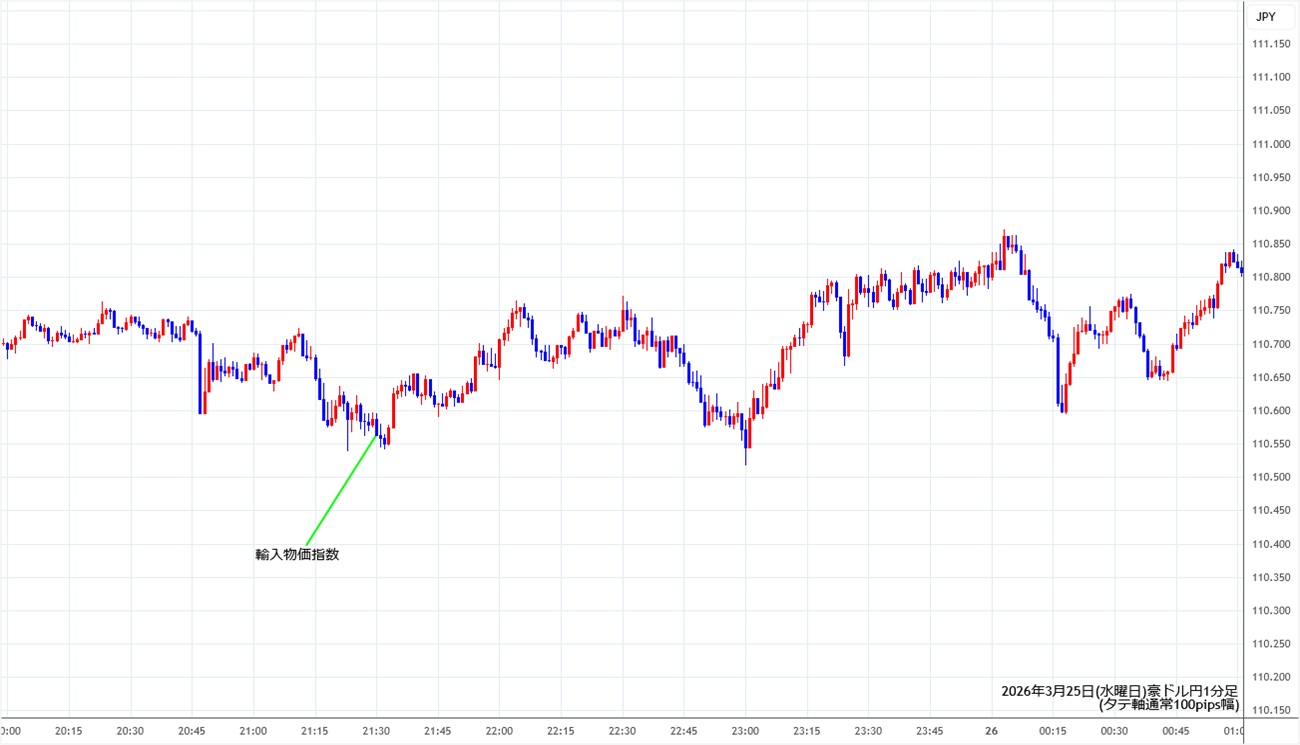Select the 23:00 tick on time axis
Screen dimensions: 1300x745
click(746, 731)
